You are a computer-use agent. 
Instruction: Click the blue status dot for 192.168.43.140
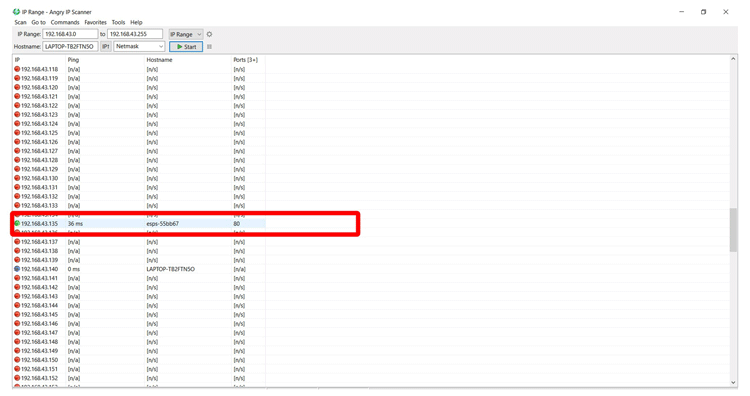click(17, 269)
